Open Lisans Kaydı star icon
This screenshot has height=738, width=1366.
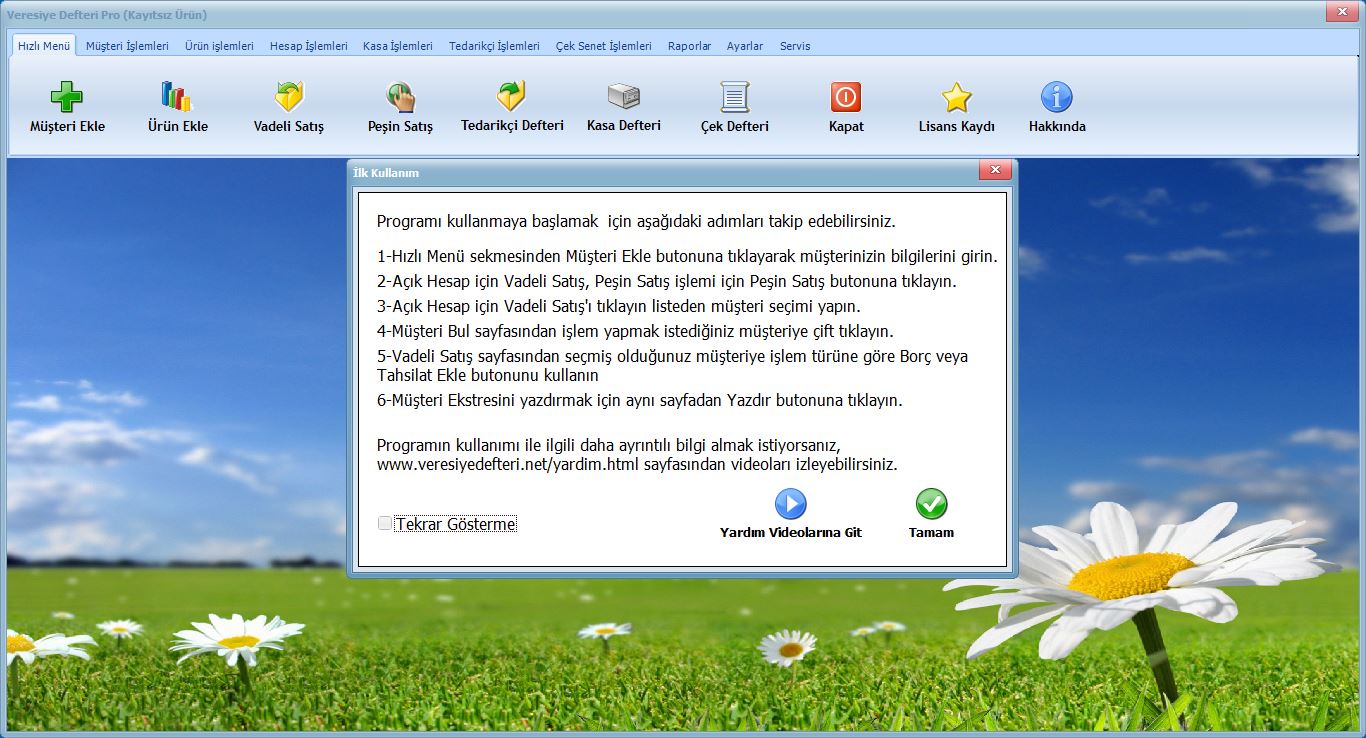point(957,97)
